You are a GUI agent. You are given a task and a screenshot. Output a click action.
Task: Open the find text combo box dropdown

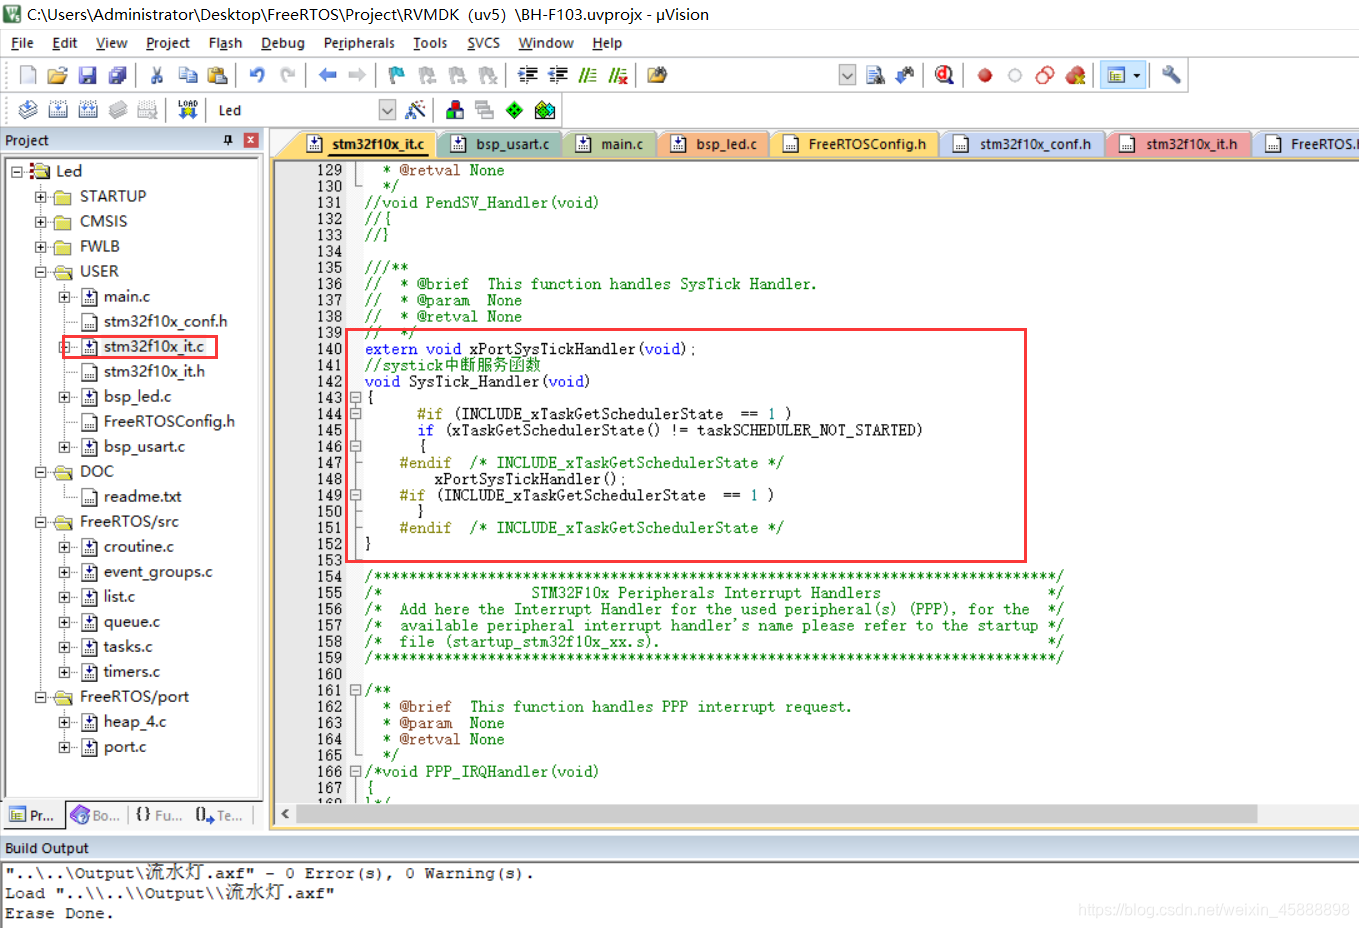(x=847, y=75)
